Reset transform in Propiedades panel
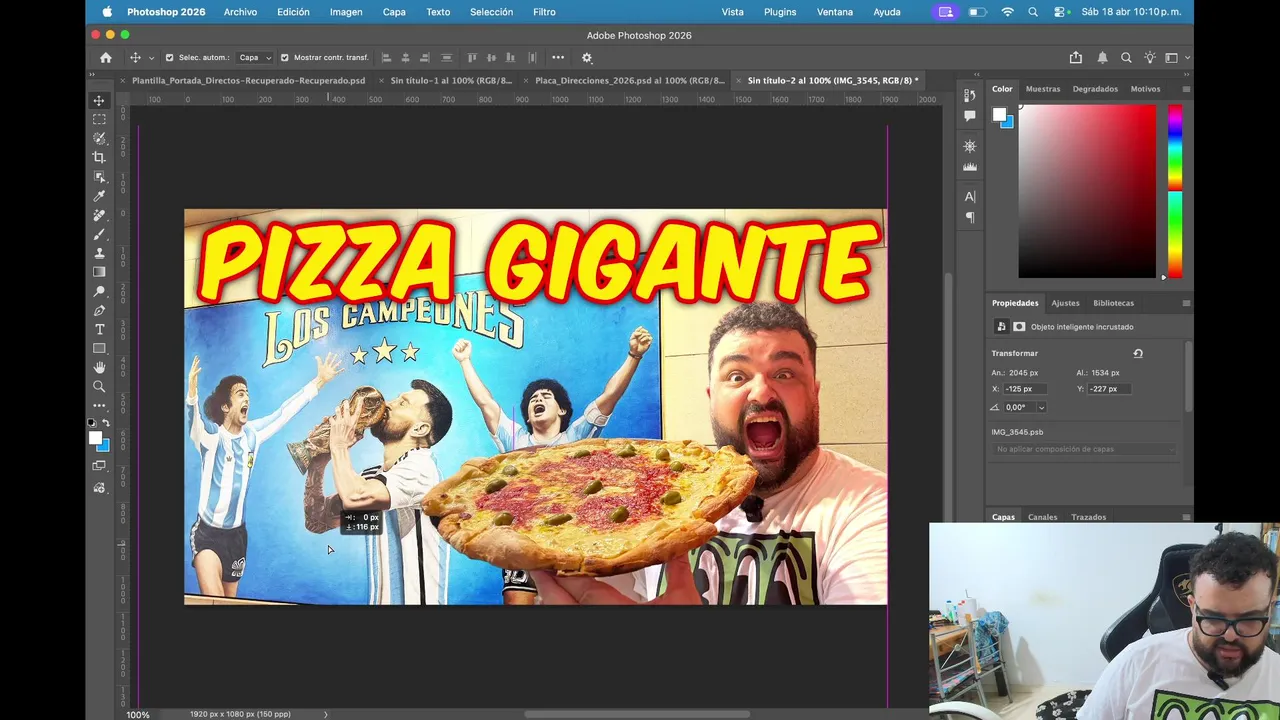 (1138, 353)
